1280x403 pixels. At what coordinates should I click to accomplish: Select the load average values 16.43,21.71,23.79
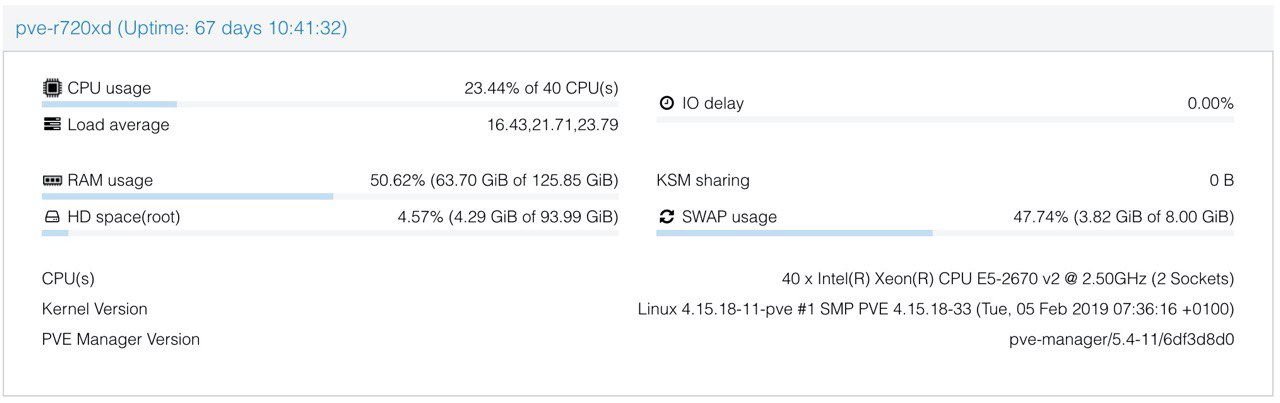[x=552, y=125]
